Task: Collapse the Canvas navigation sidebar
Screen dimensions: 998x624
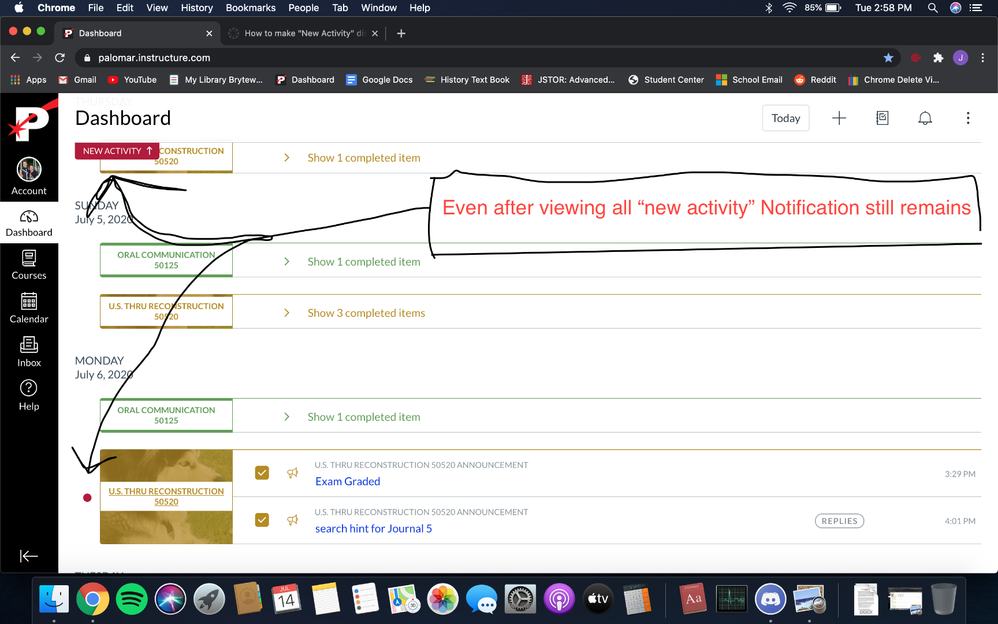Action: click(29, 556)
